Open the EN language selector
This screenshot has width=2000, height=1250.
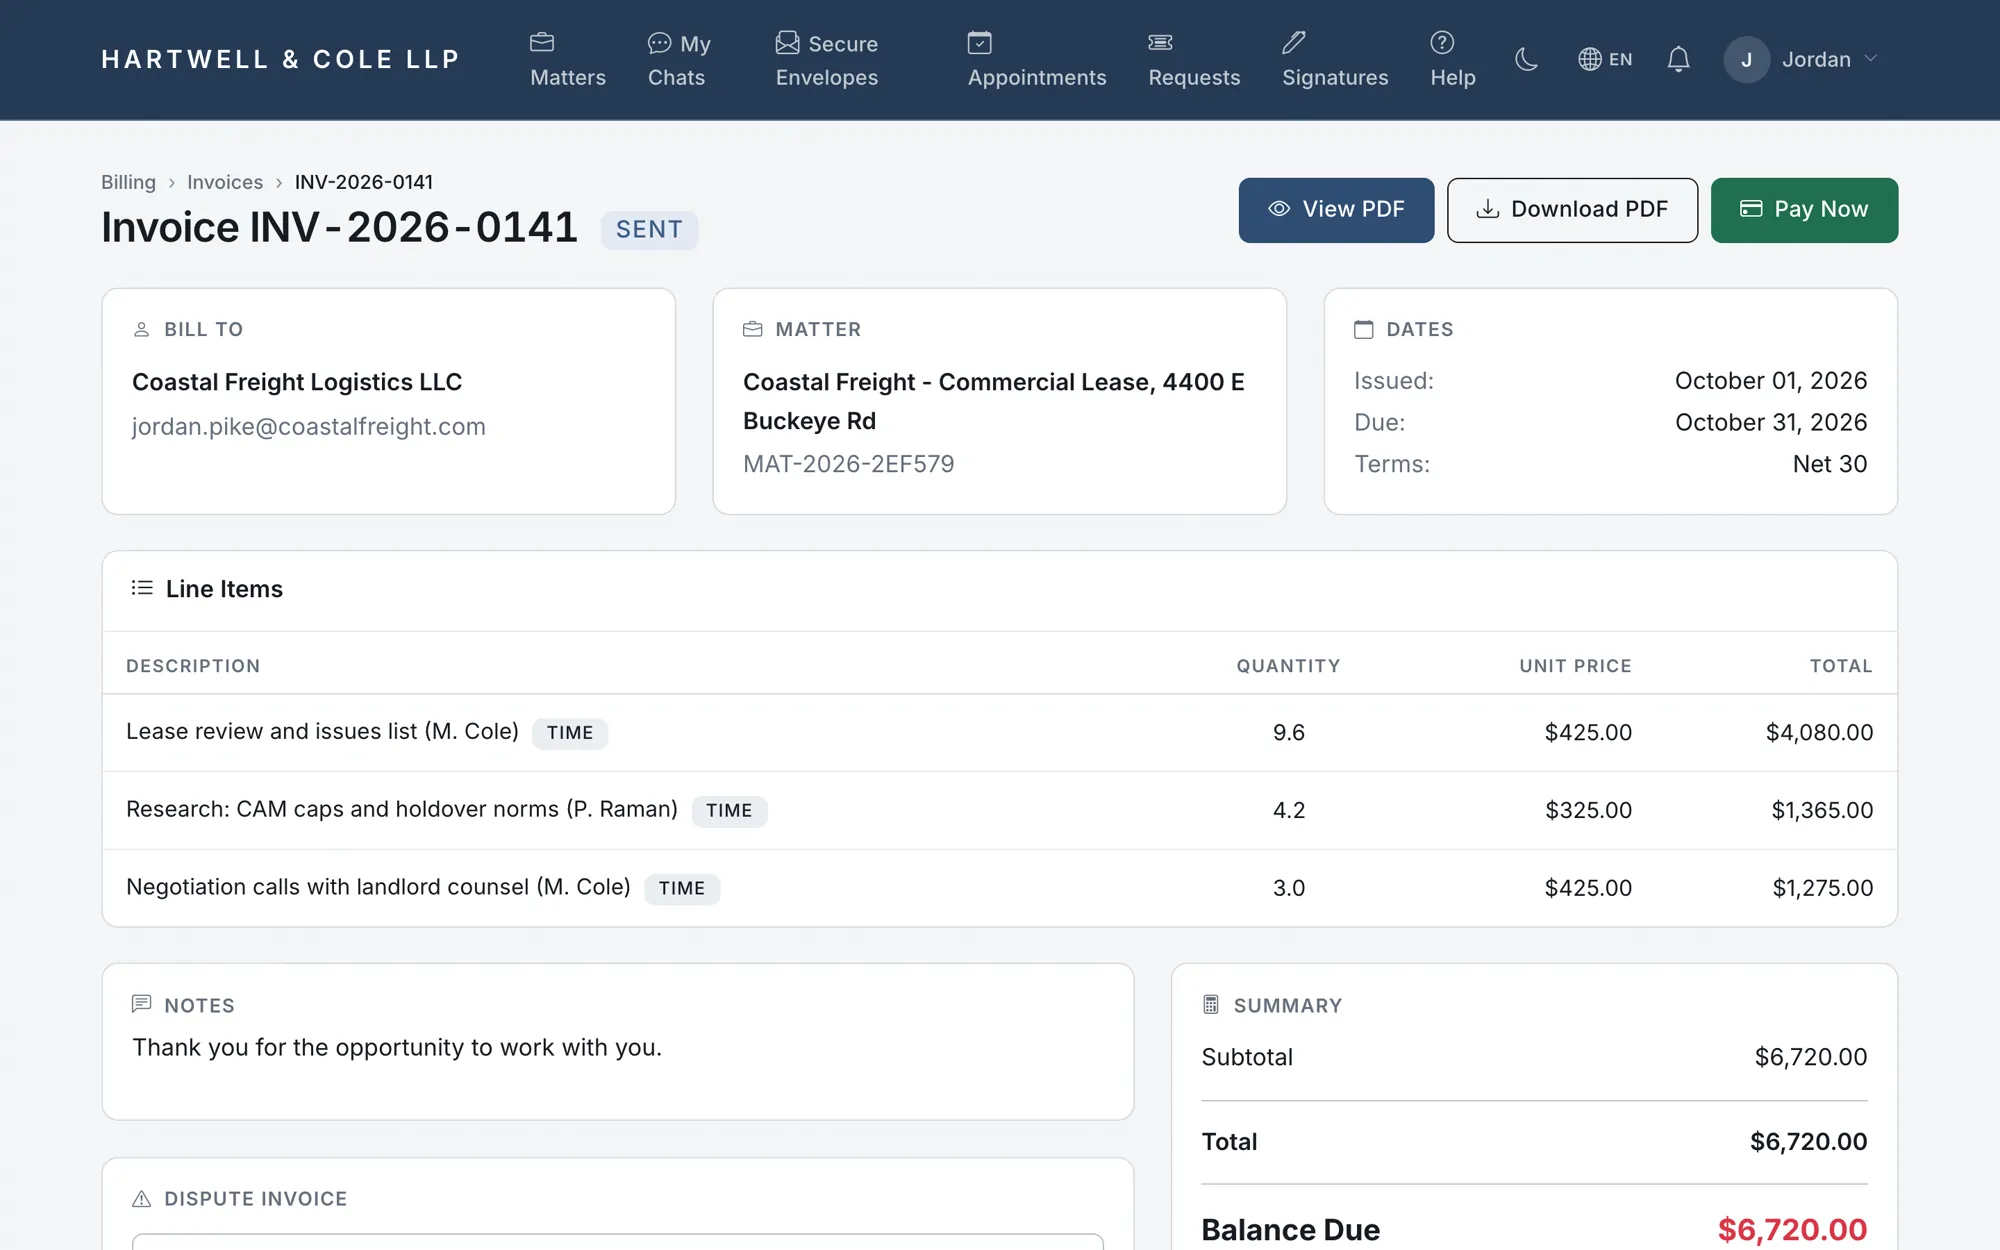1605,59
